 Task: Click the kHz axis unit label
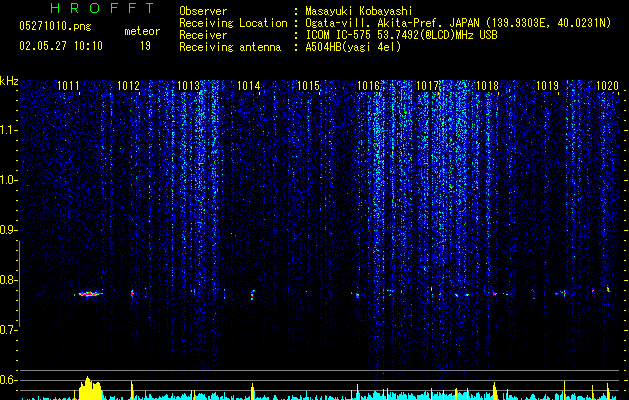tap(9, 81)
